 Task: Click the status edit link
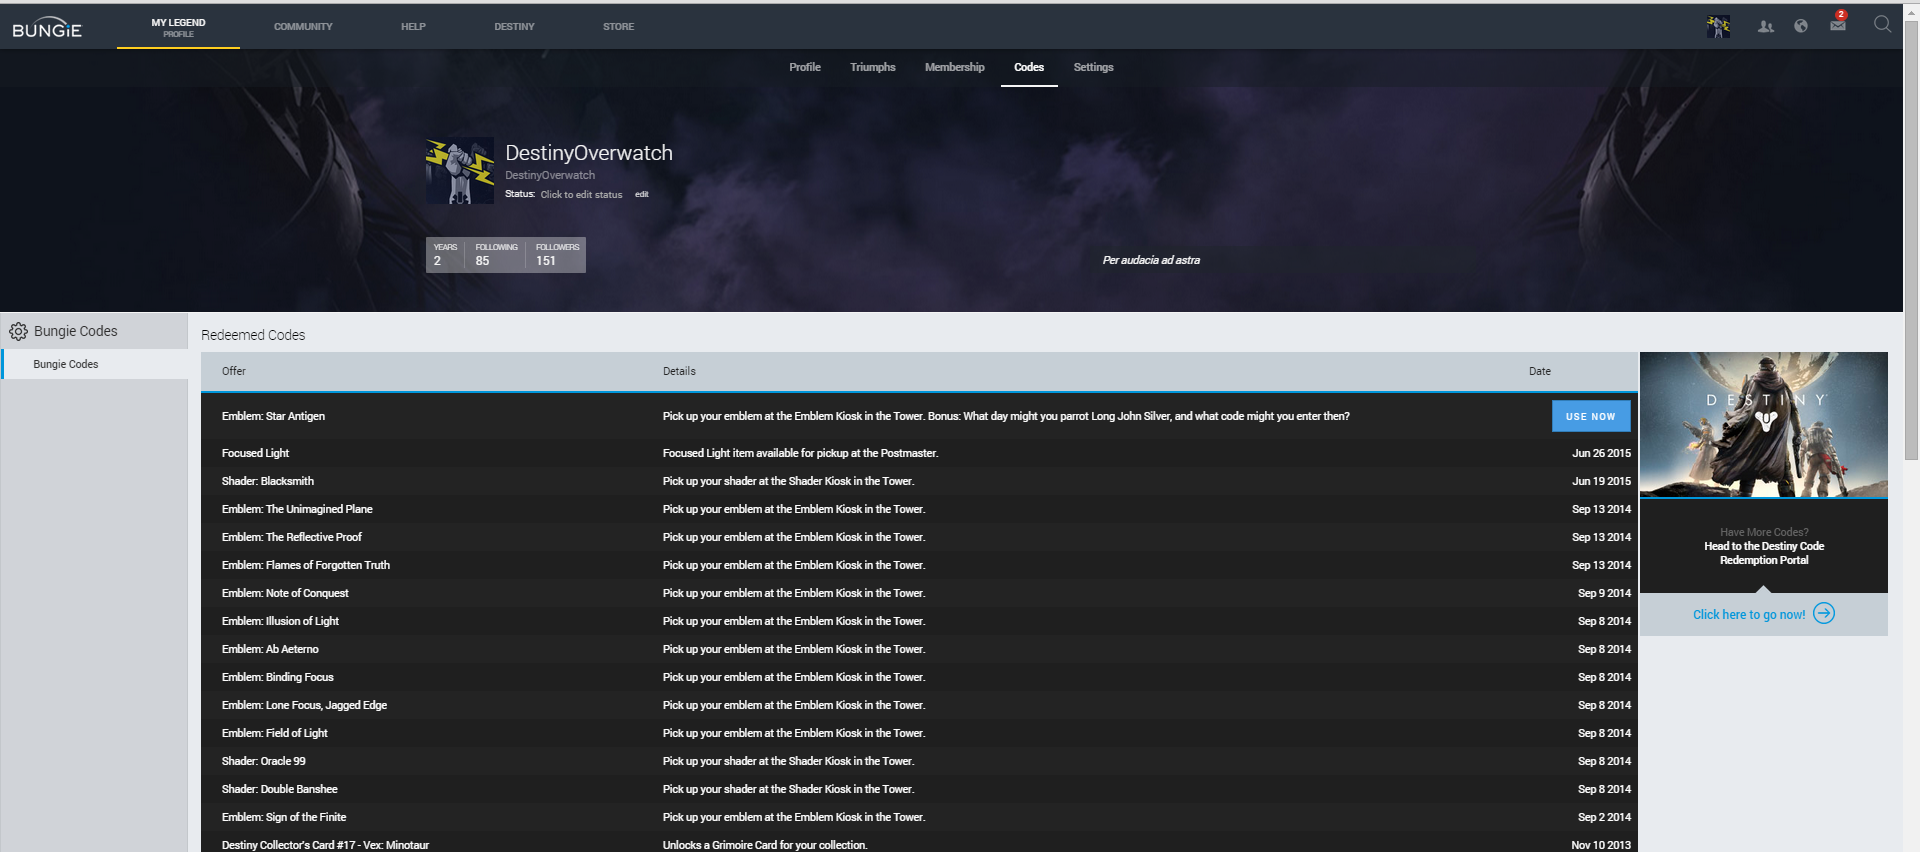pos(642,194)
